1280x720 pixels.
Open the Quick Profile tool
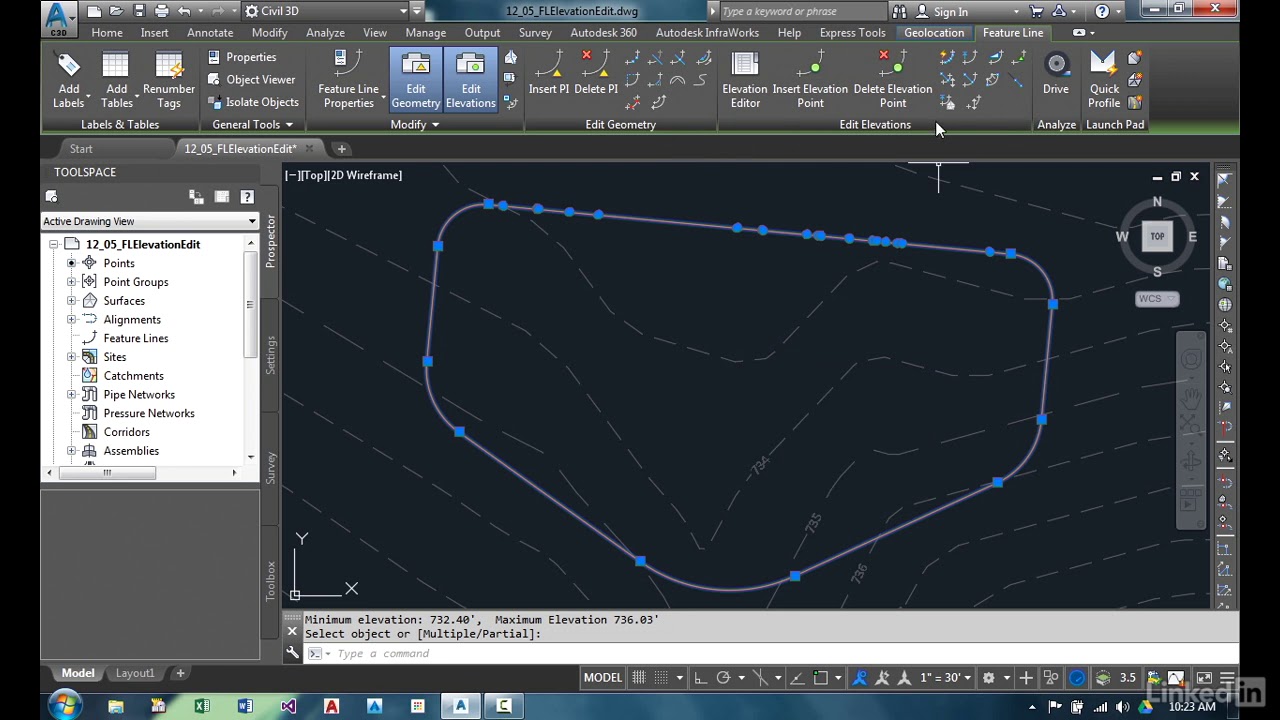click(x=1104, y=80)
